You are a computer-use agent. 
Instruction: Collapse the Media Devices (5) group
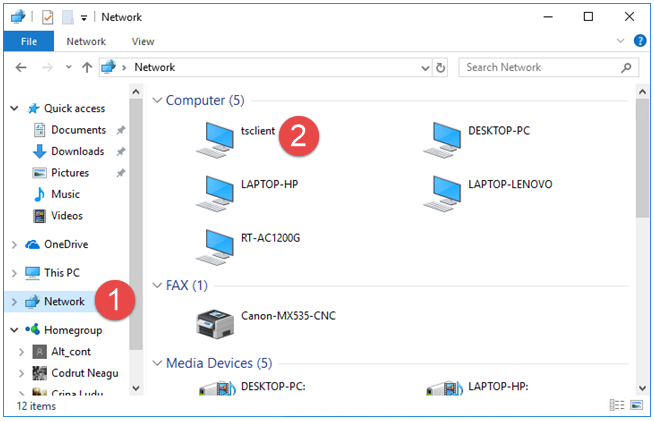click(x=157, y=363)
